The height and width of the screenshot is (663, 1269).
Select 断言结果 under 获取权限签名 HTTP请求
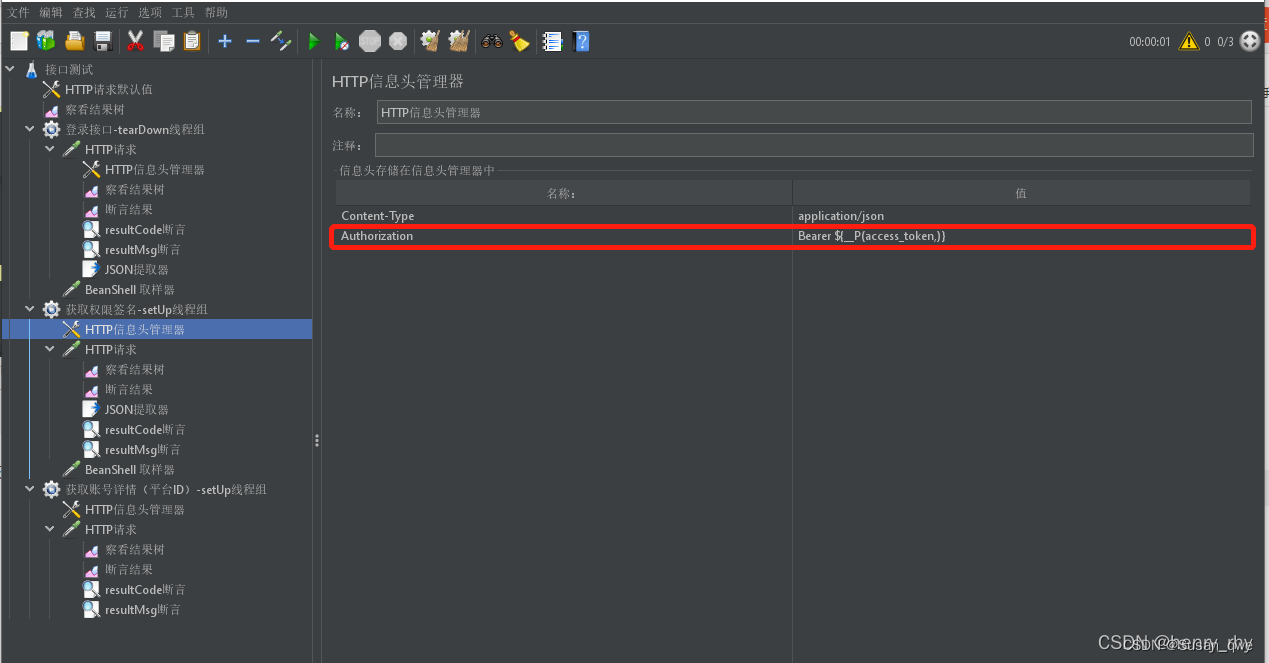129,389
